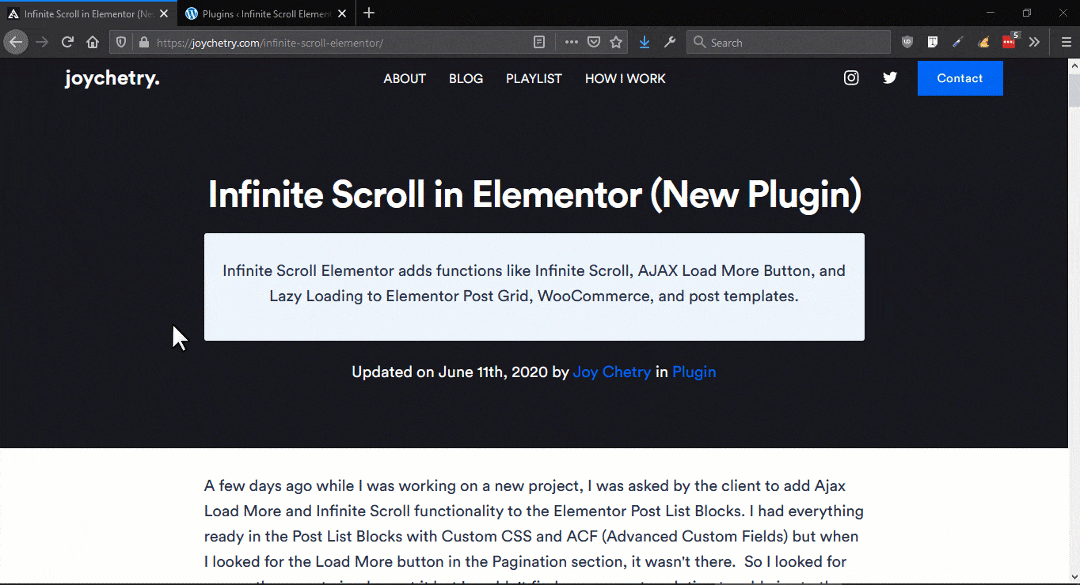Screen dimensions: 1080x585
Task: Open the uBlock shield extension
Action: tap(908, 42)
